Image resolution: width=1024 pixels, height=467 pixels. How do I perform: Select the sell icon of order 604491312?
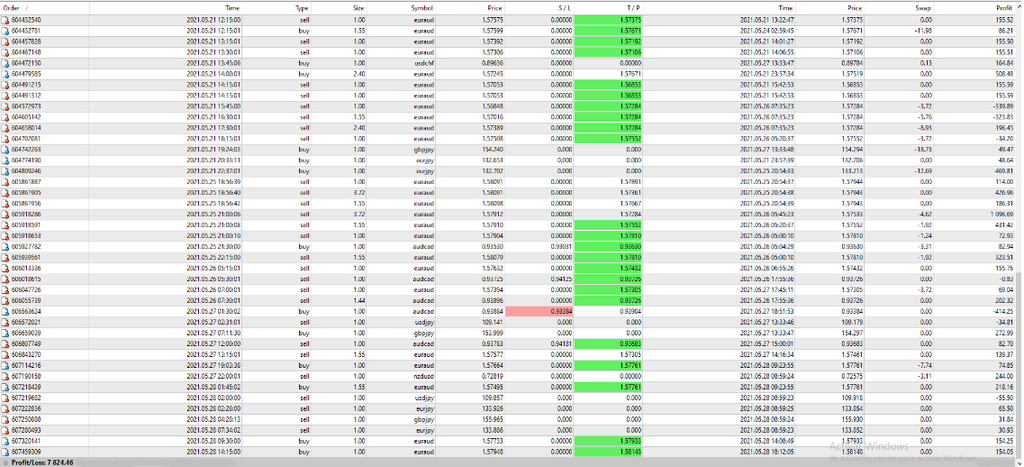click(5, 95)
